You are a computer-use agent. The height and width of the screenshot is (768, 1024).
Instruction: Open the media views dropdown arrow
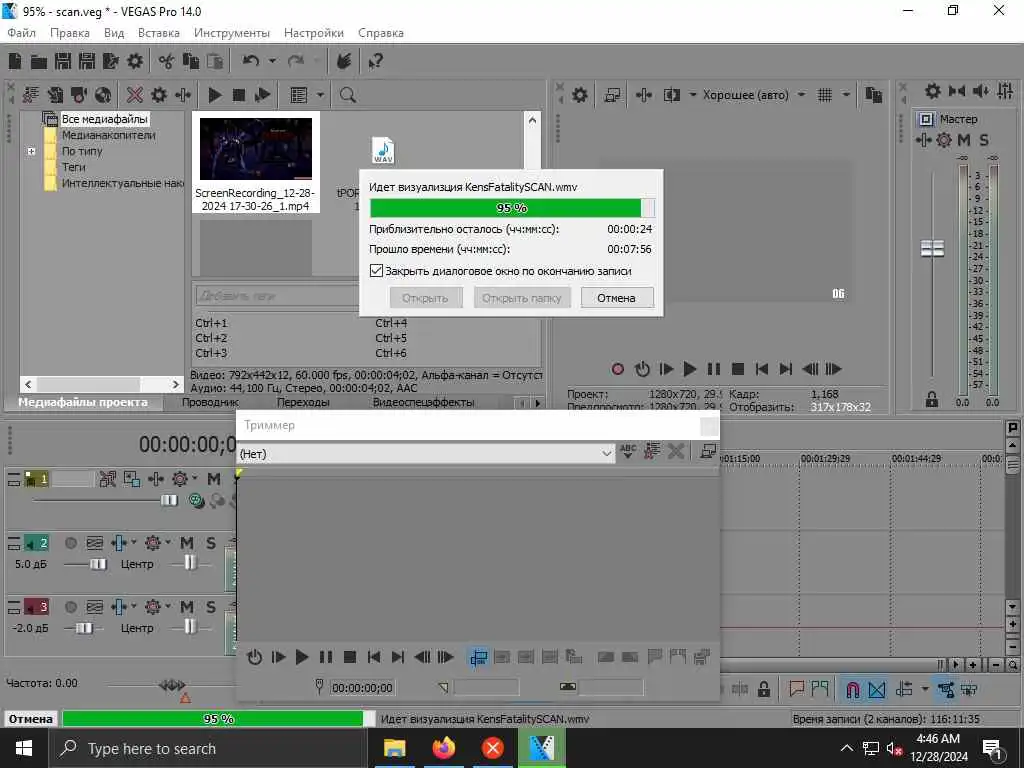coord(321,95)
